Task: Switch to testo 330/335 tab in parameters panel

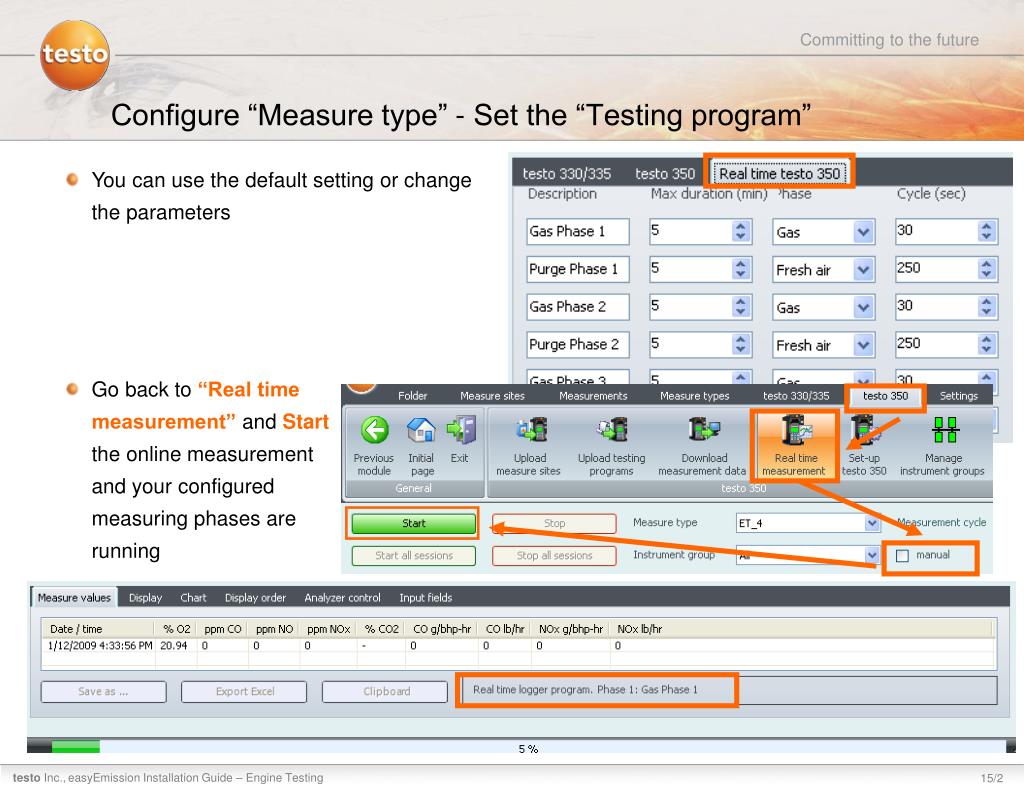Action: pyautogui.click(x=566, y=174)
